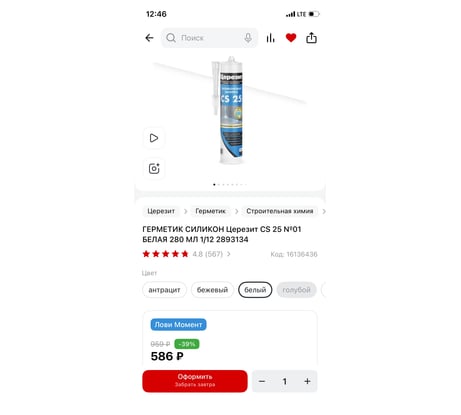Increase quantity with the plus button
Image resolution: width=461 pixels, height=415 pixels.
pos(307,381)
